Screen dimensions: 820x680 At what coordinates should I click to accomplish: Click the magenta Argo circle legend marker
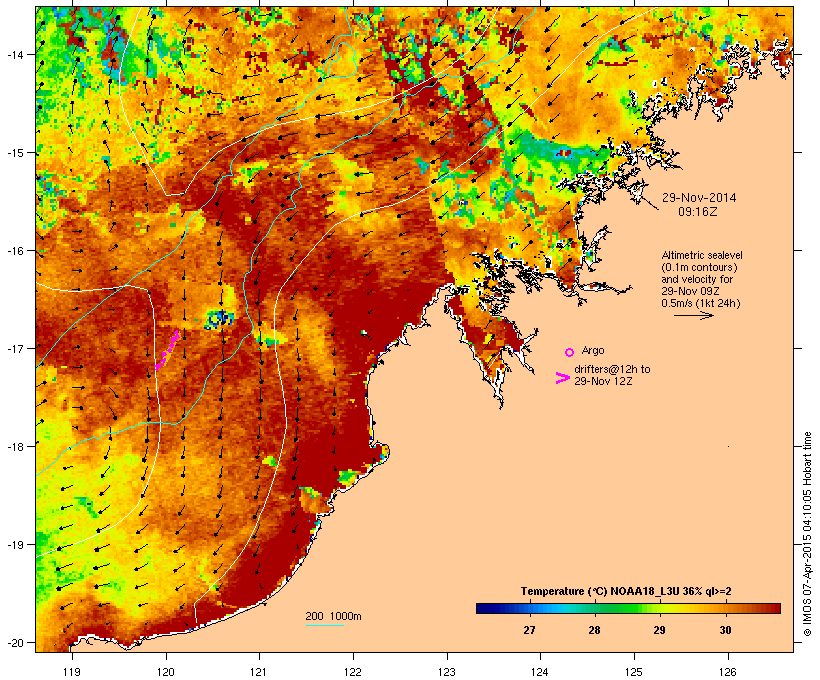coord(570,352)
